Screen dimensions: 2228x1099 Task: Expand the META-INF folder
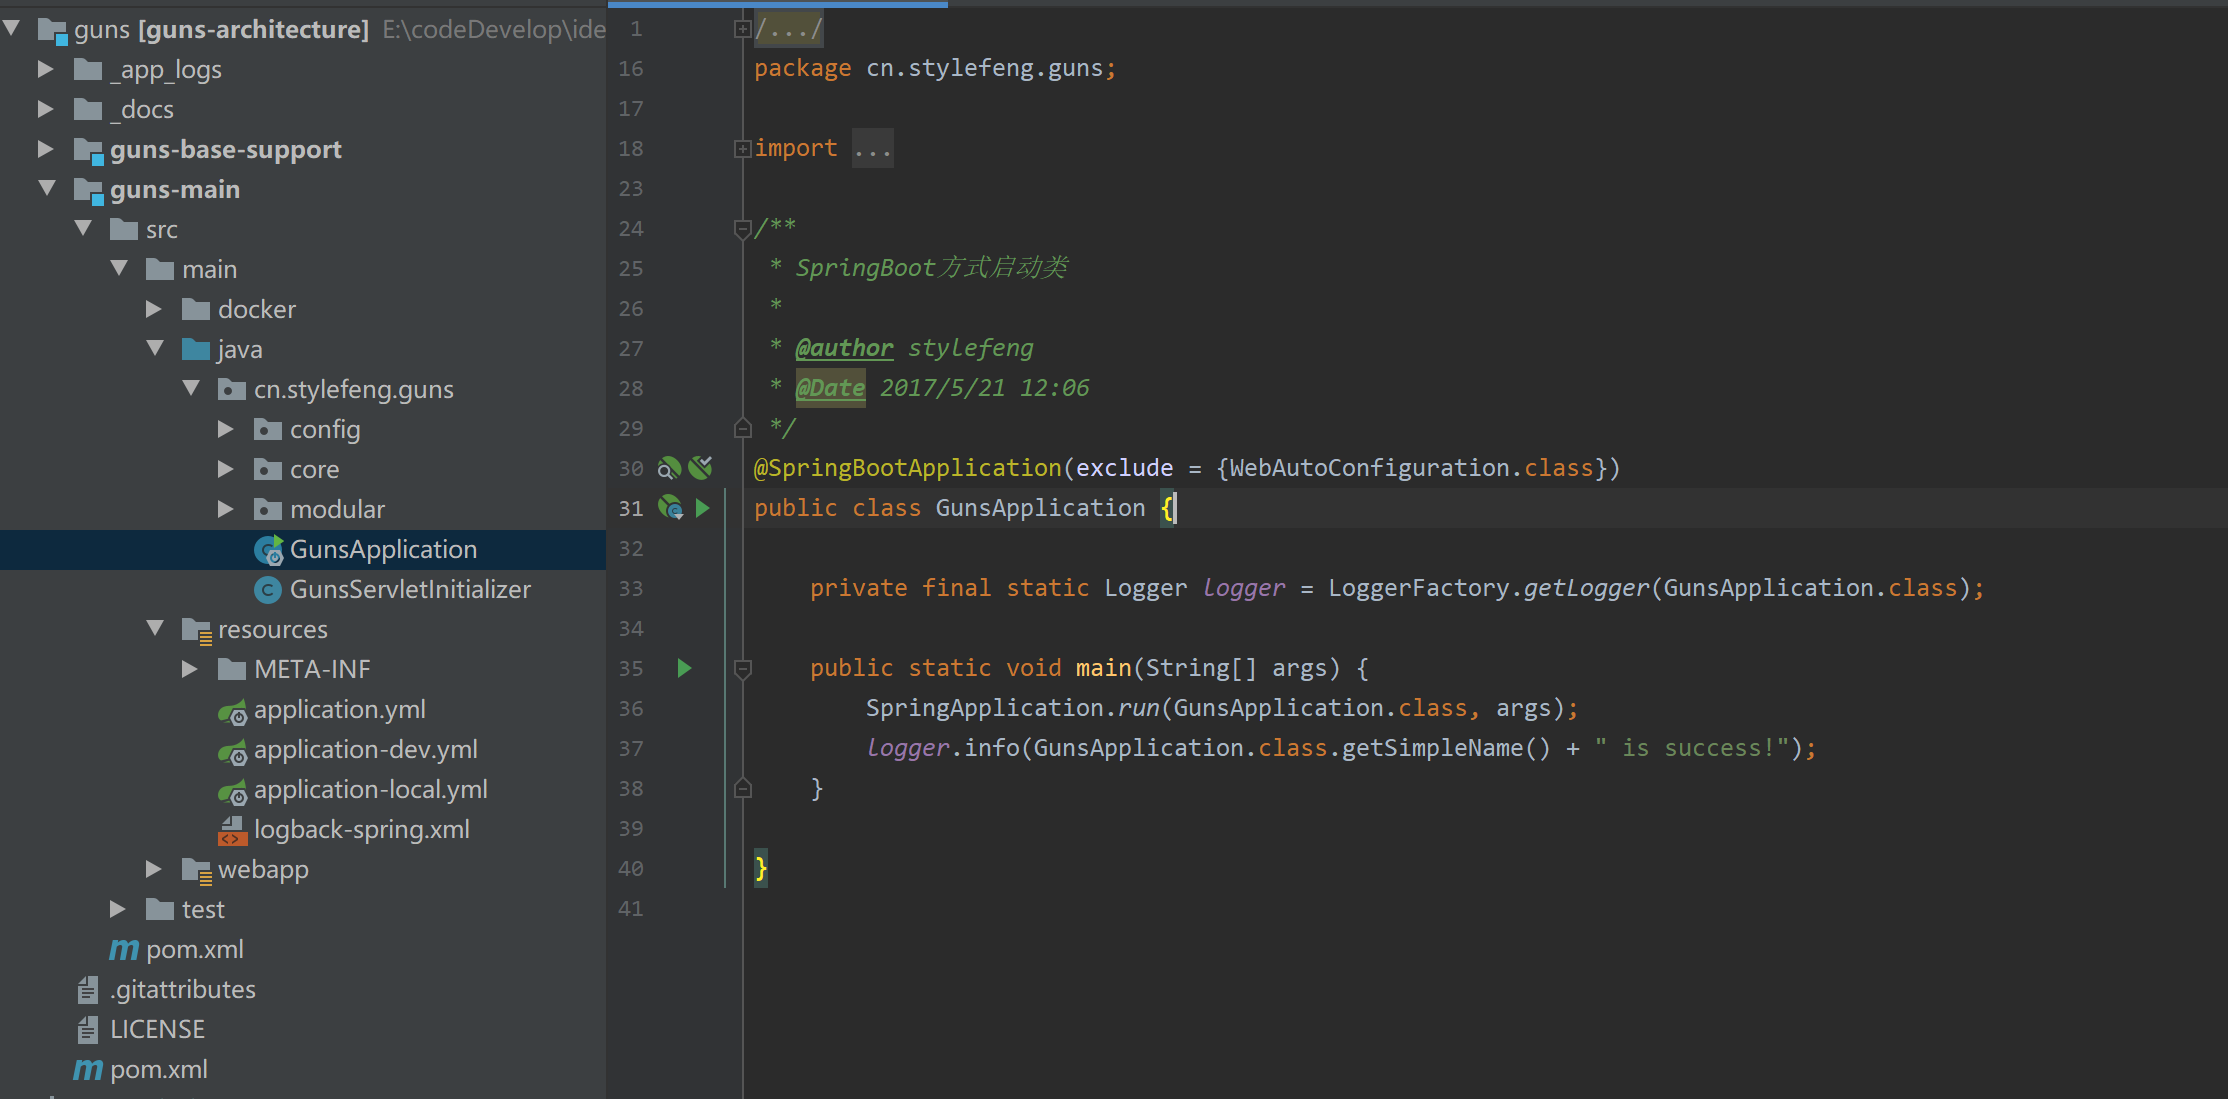pyautogui.click(x=189, y=669)
